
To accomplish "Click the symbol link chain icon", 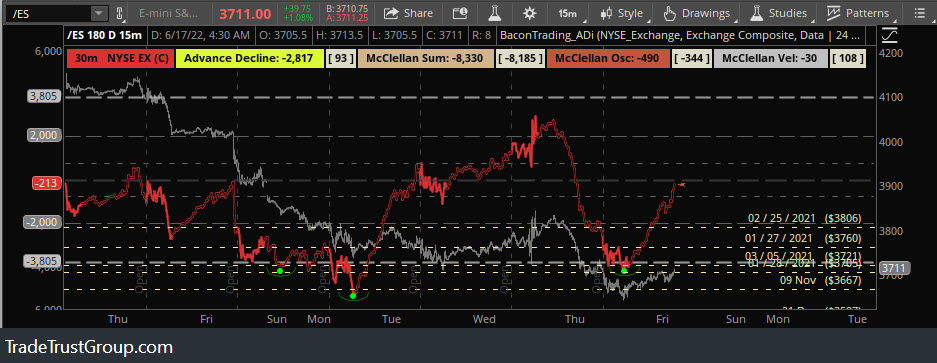I will tap(119, 13).
